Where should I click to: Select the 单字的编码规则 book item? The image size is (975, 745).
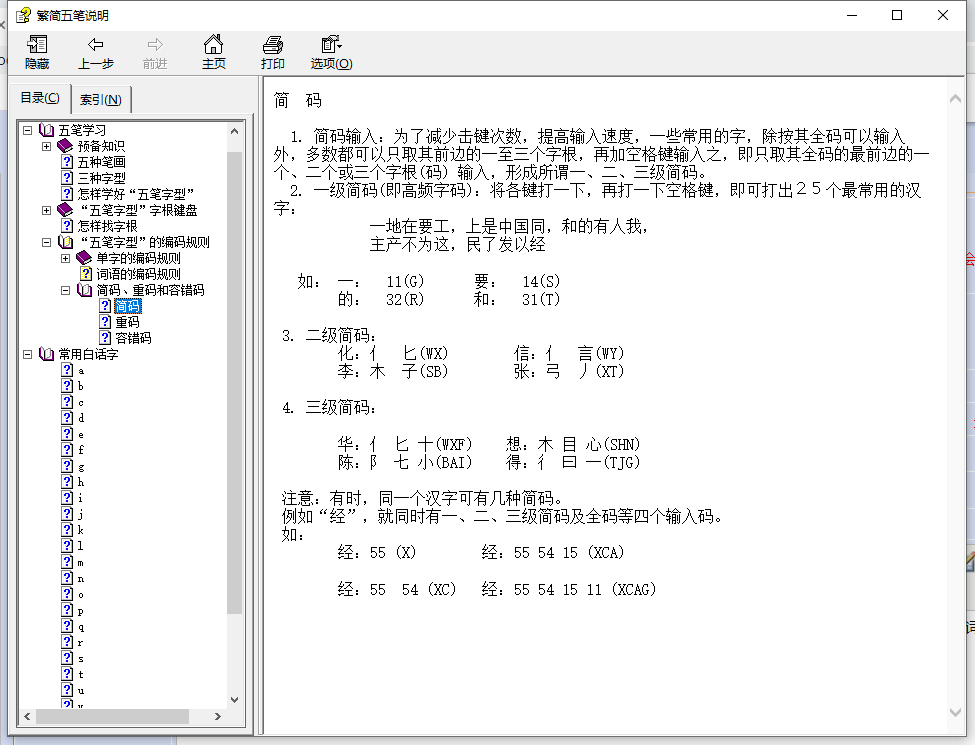[x=138, y=258]
